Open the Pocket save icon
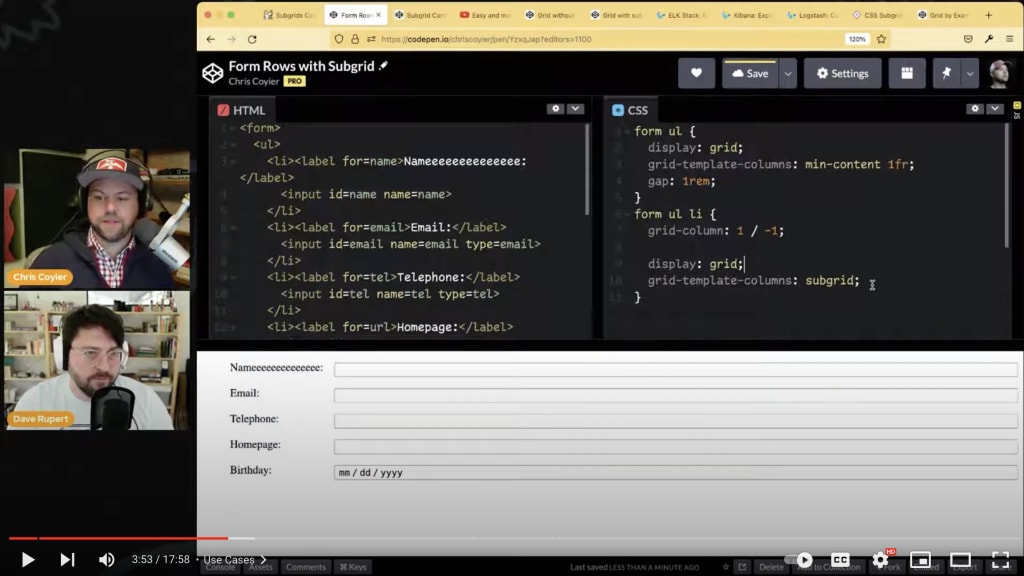Screen dimensions: 1024x576 coord(968,39)
